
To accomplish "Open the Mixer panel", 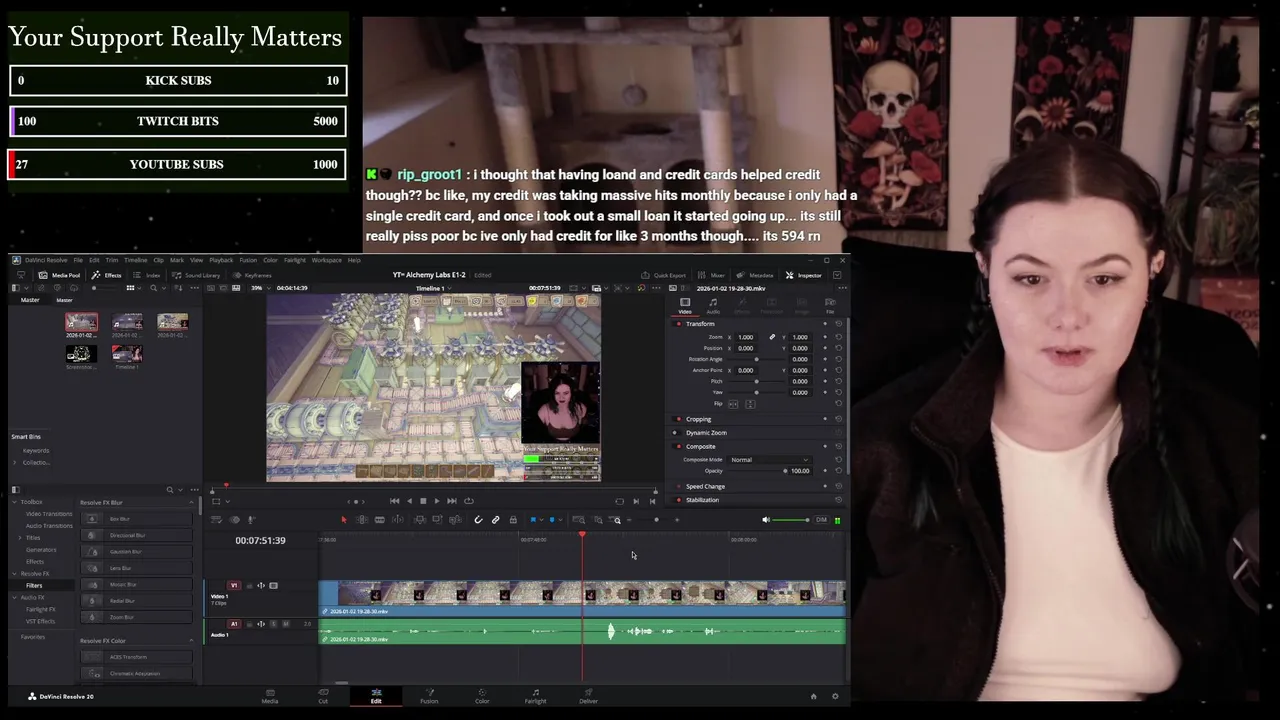I will pyautogui.click(x=712, y=275).
